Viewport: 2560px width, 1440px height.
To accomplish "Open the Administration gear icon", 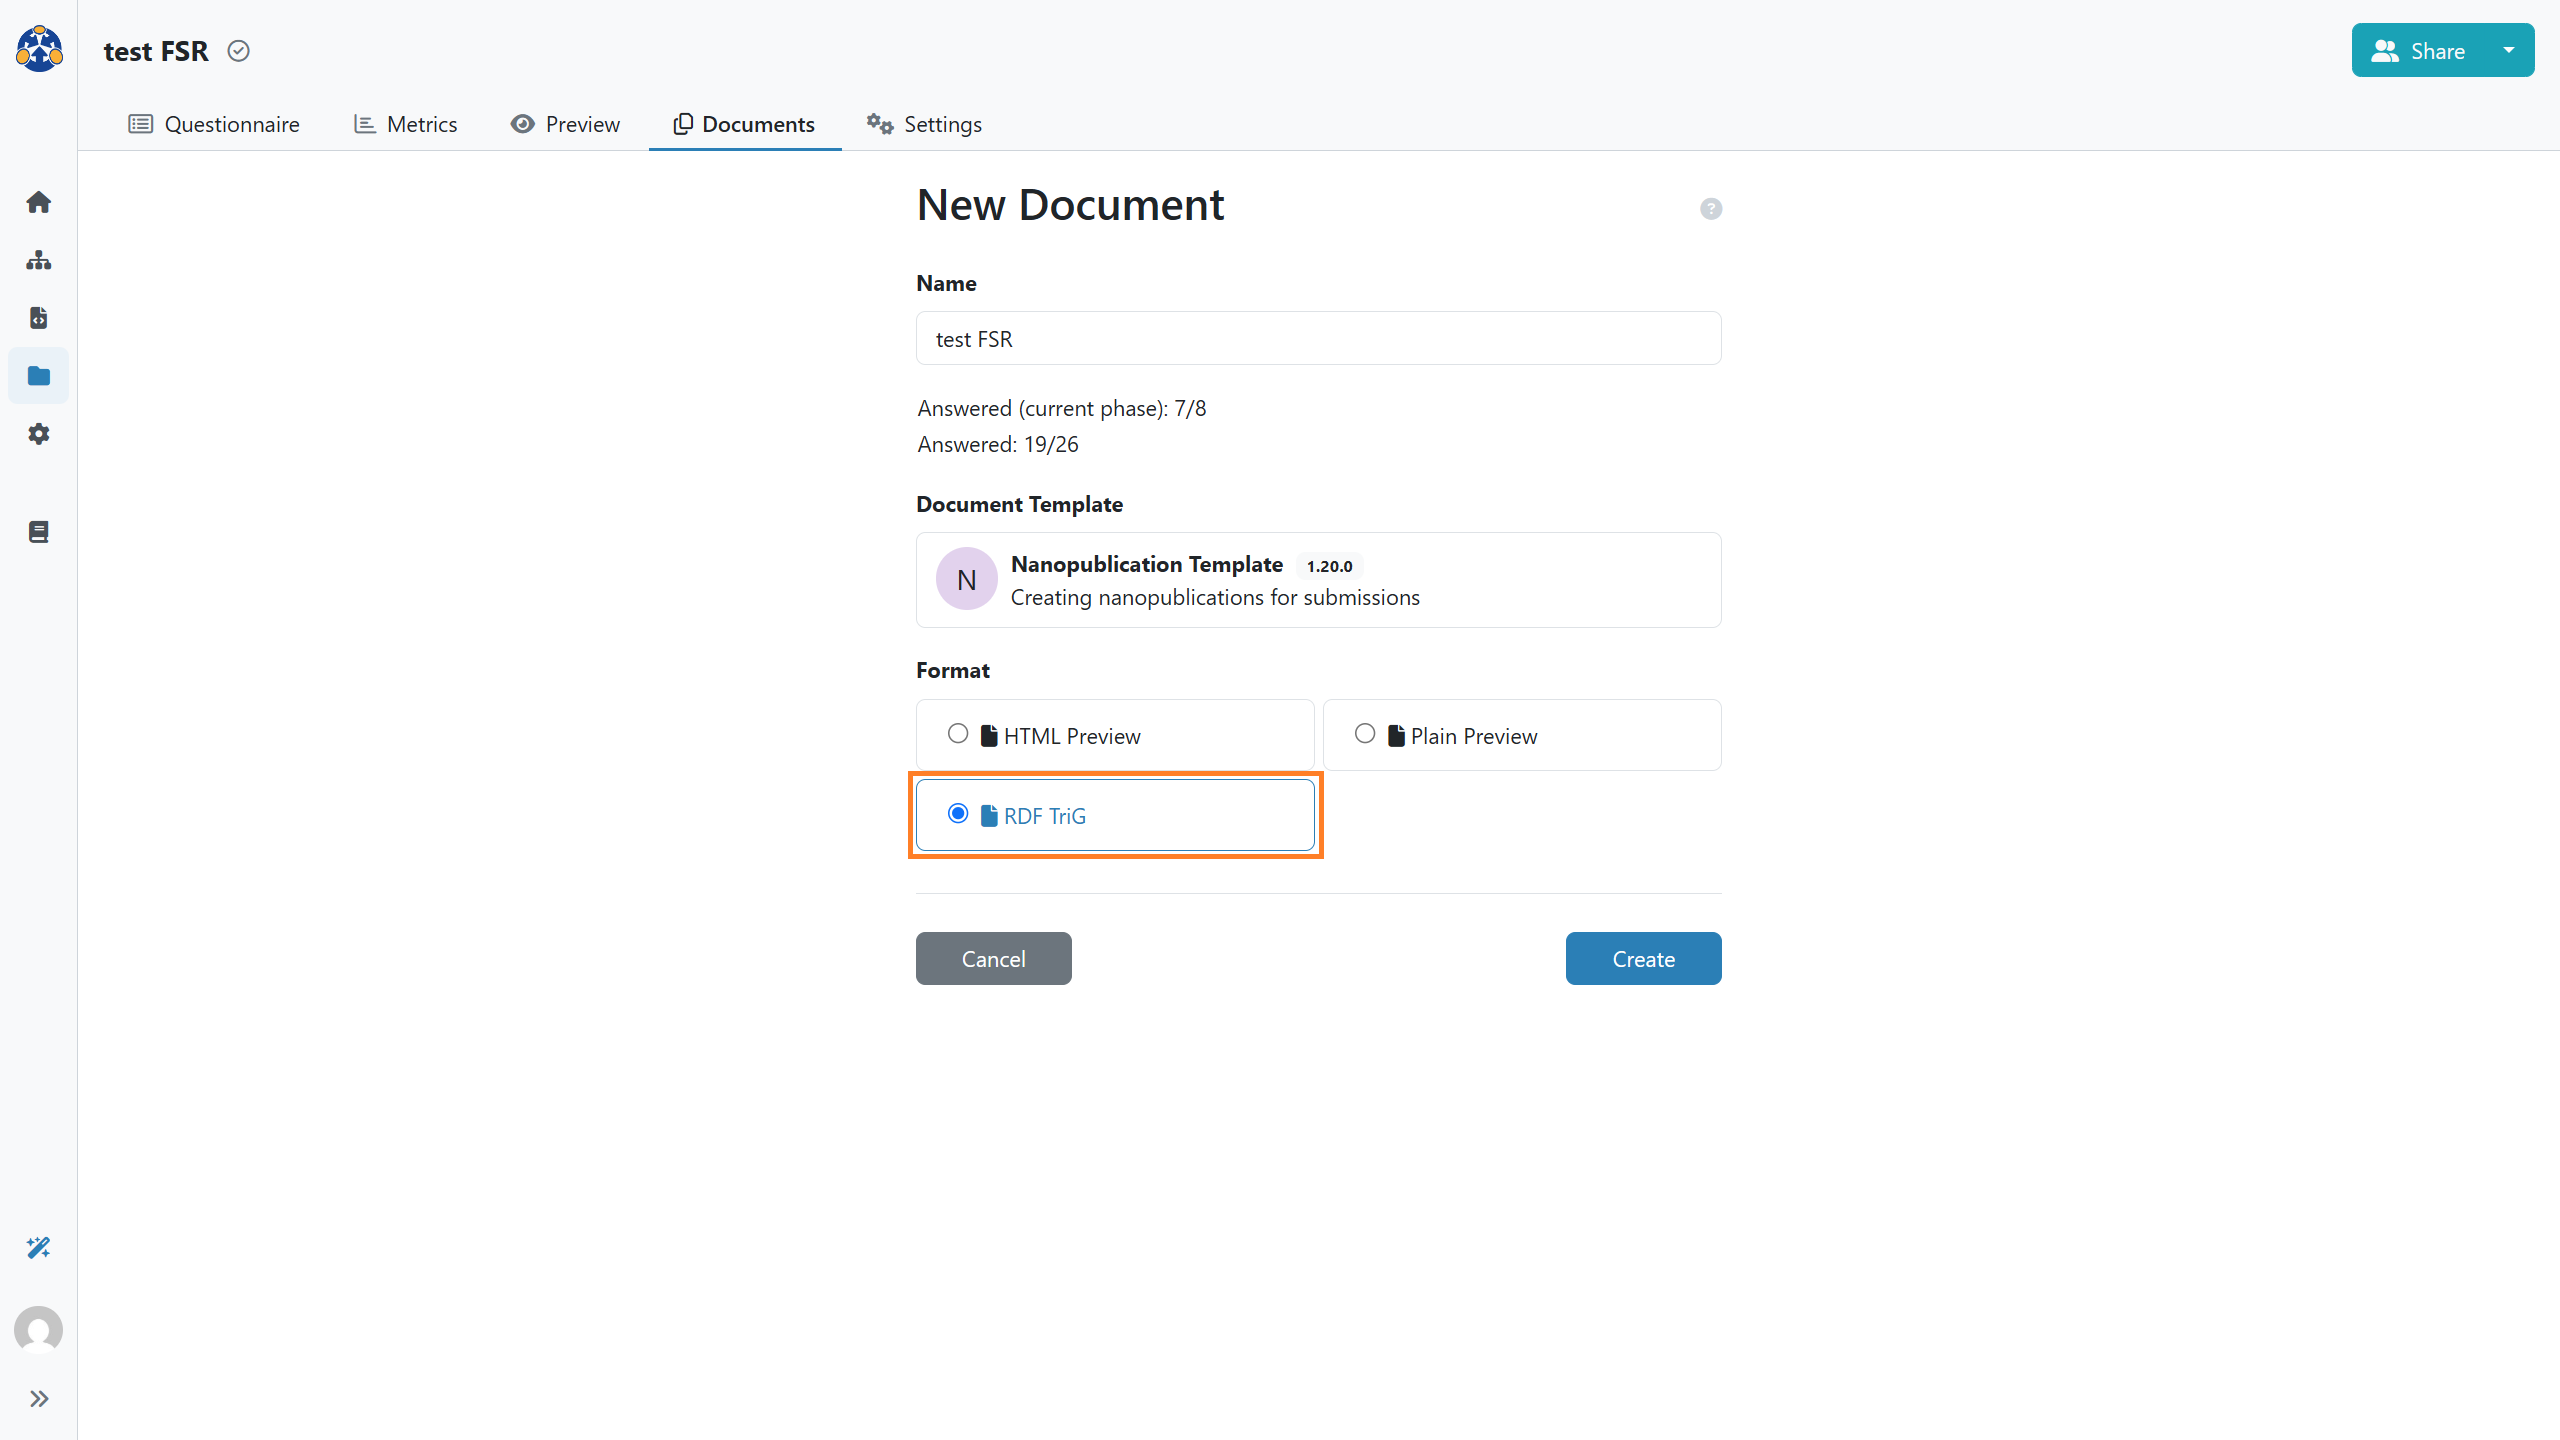I will 39,434.
